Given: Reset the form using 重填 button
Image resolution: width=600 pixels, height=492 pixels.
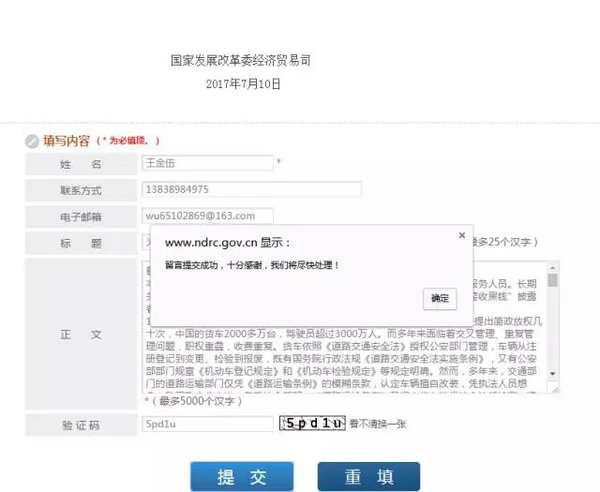Looking at the screenshot, I should click(x=368, y=477).
